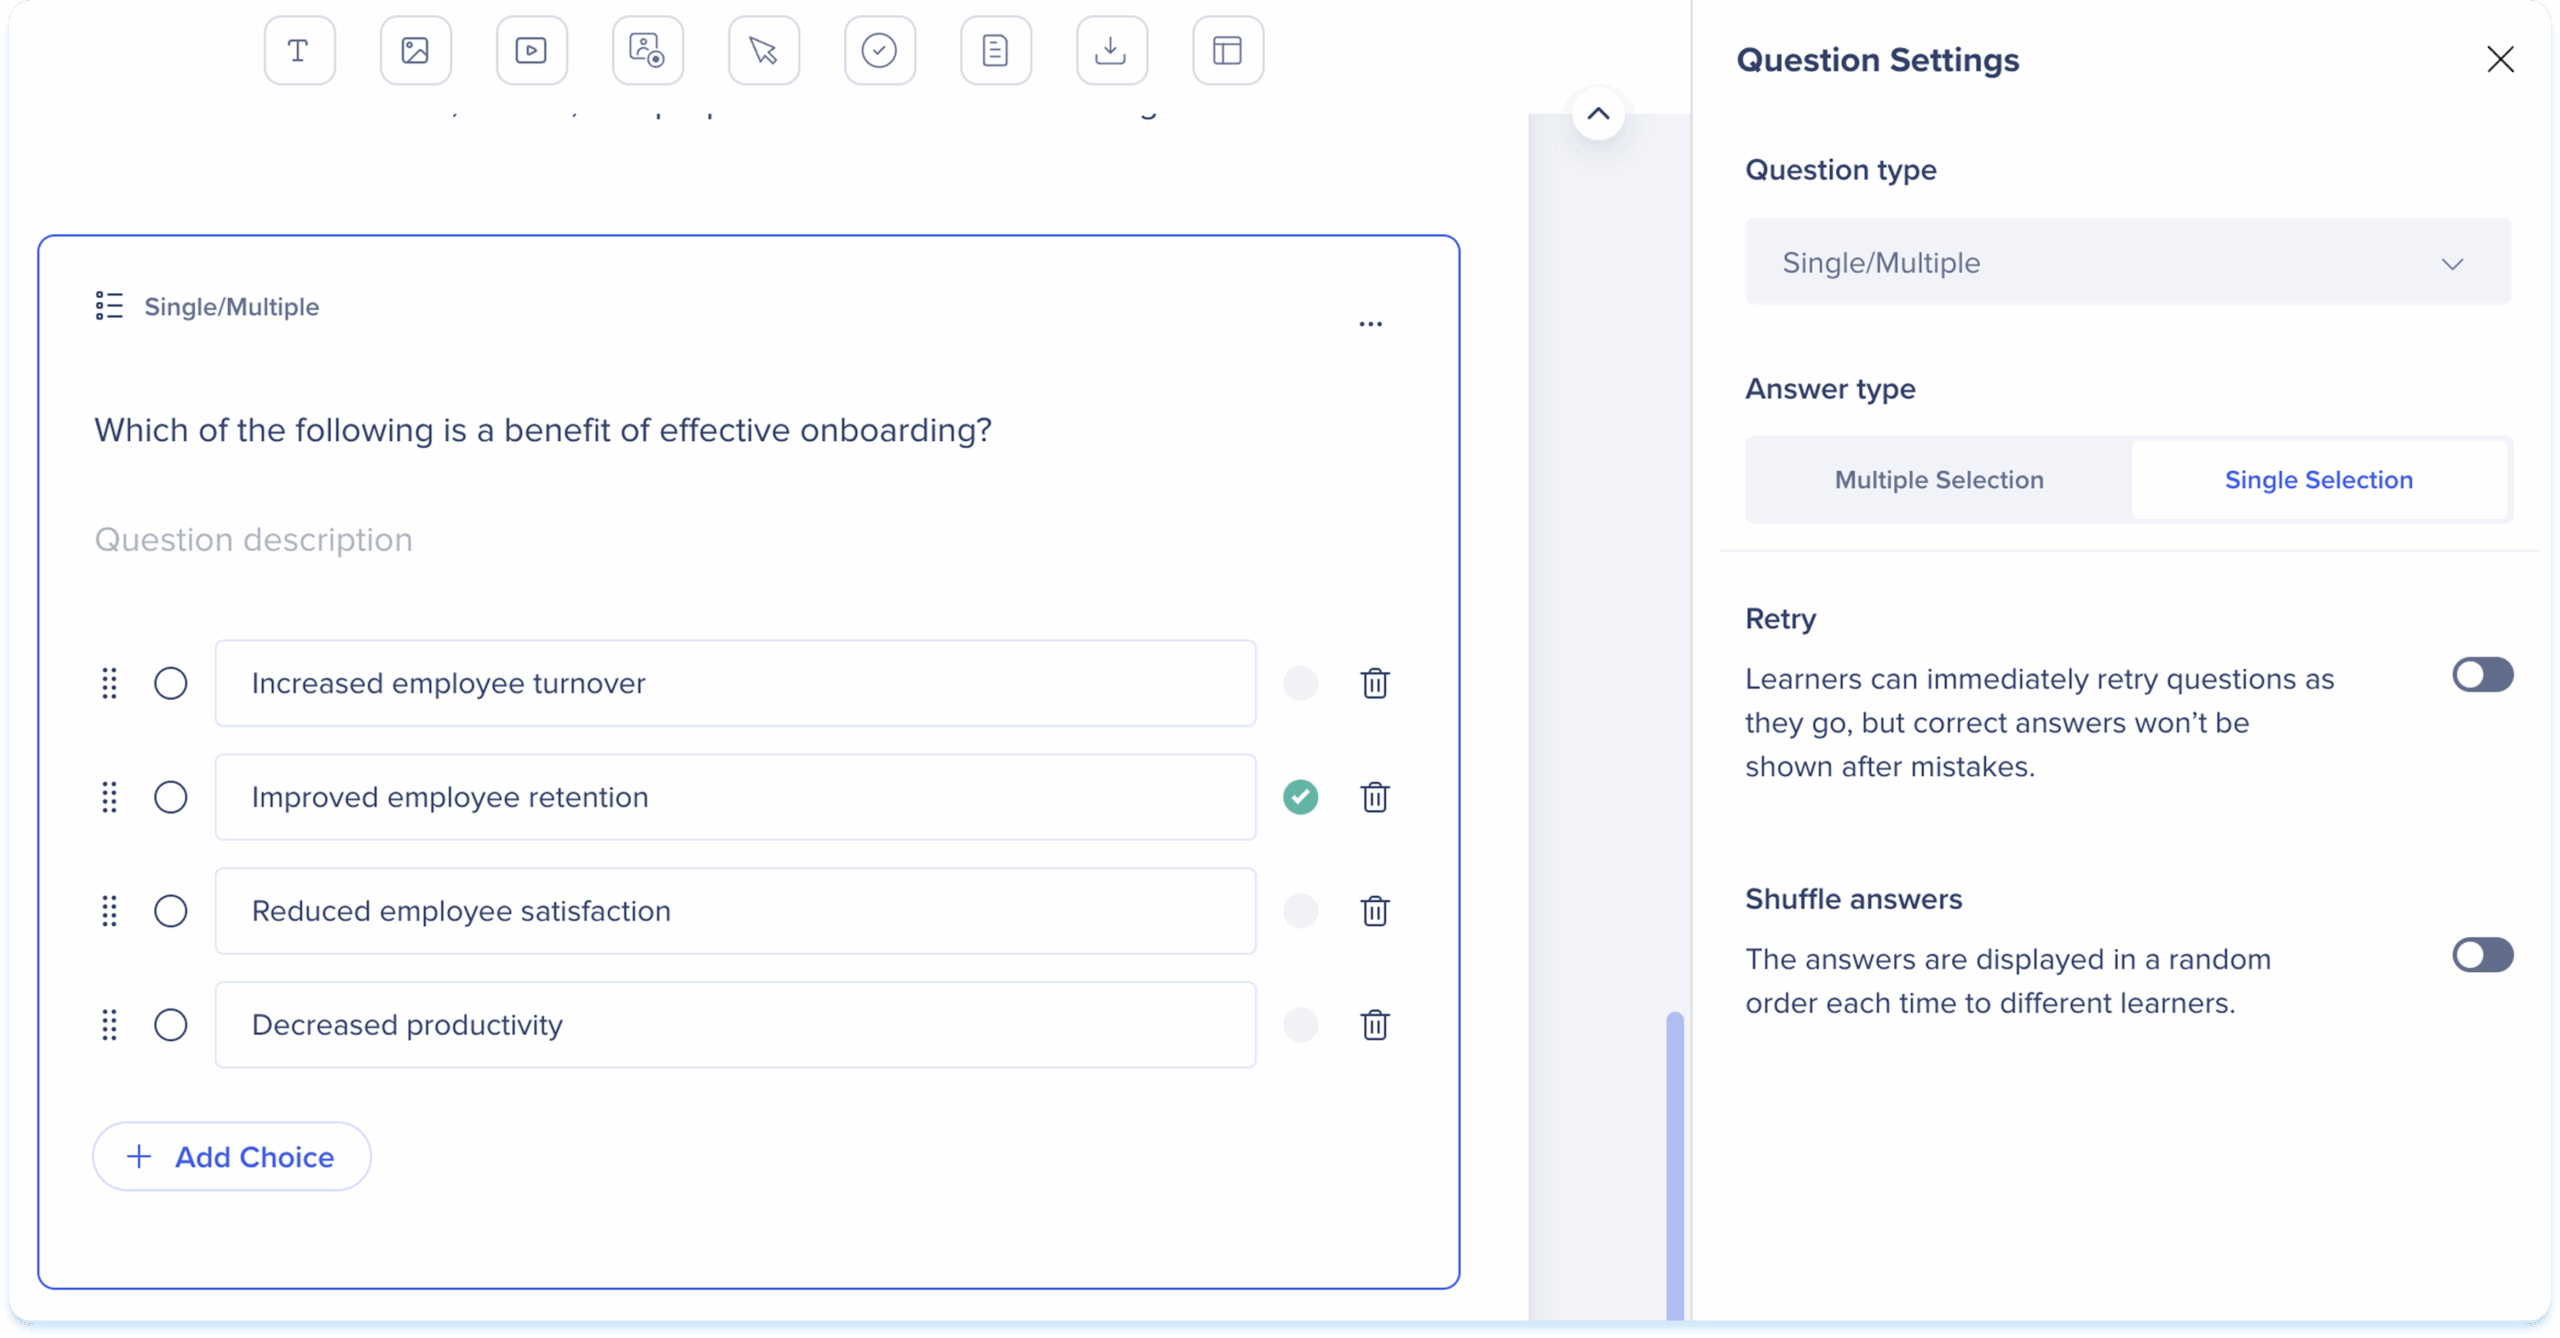
Task: Select the layout table toolbar icon
Action: pos(1227,51)
